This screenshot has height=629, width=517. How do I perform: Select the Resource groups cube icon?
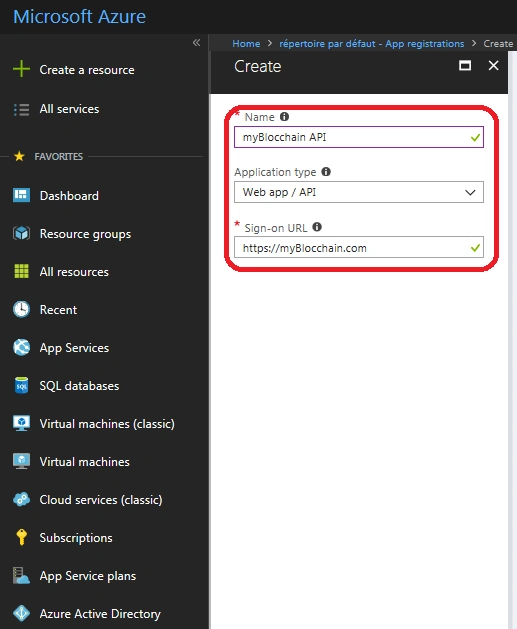tap(21, 233)
